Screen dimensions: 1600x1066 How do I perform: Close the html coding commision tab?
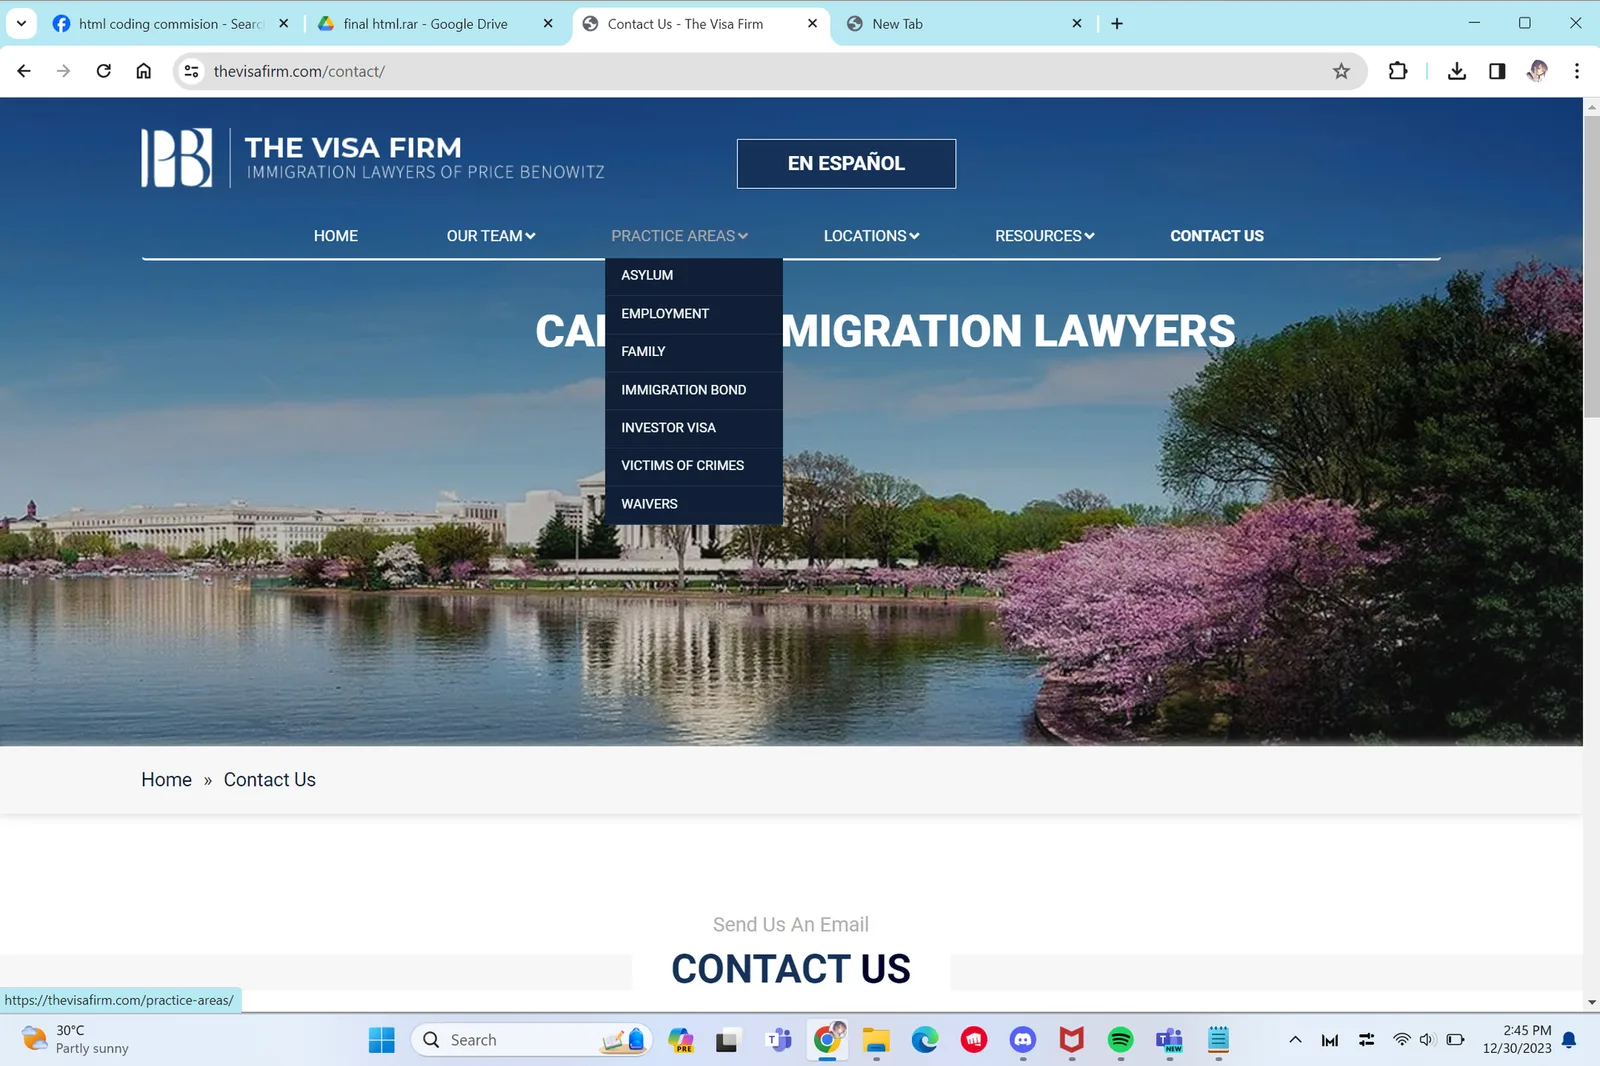[x=284, y=23]
